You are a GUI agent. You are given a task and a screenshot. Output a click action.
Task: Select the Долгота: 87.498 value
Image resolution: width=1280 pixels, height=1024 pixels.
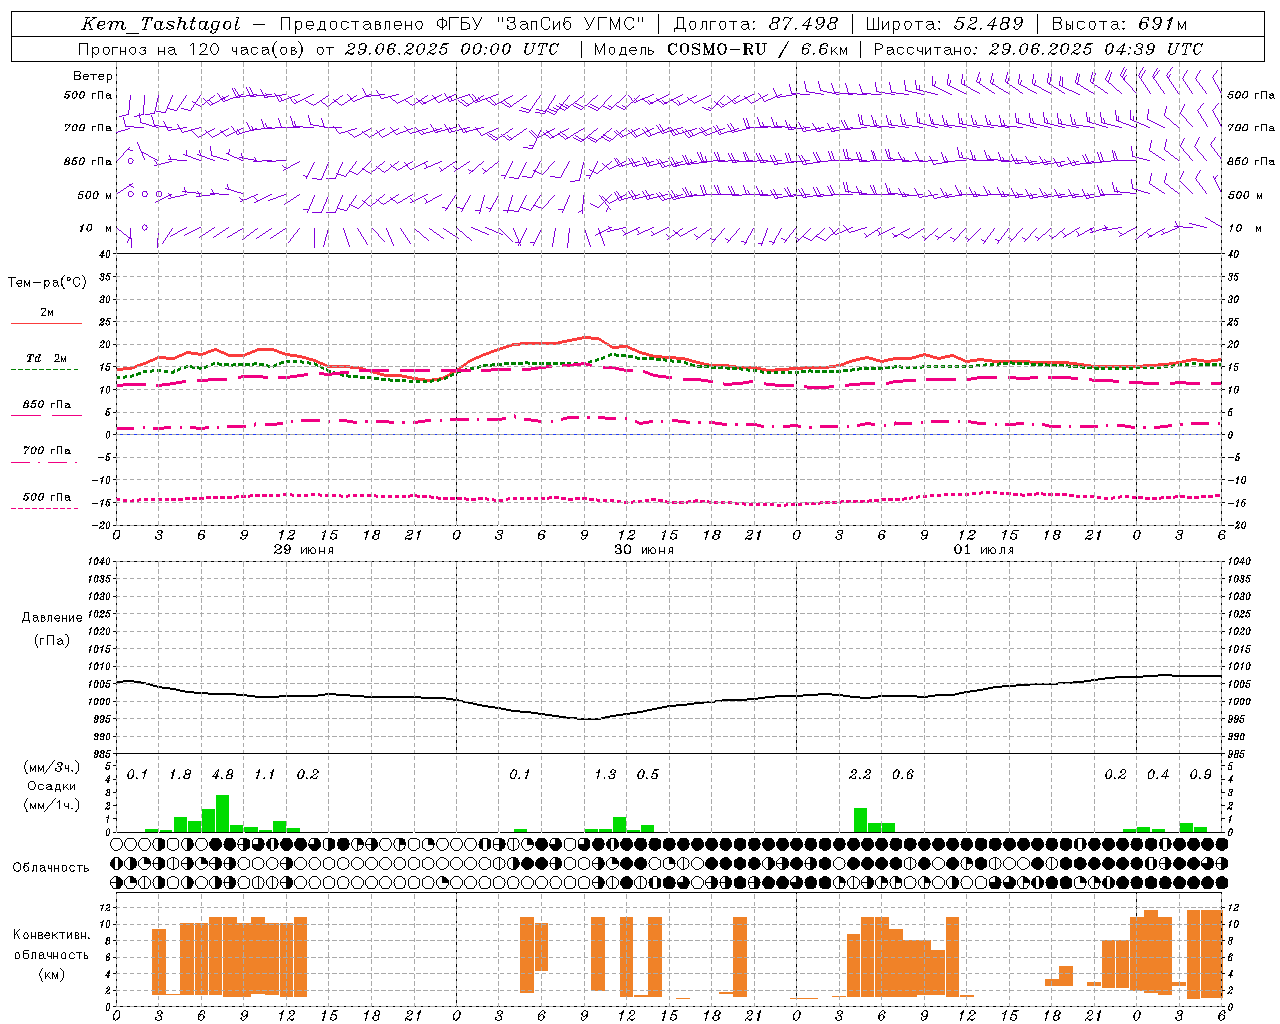pyautogui.click(x=756, y=24)
